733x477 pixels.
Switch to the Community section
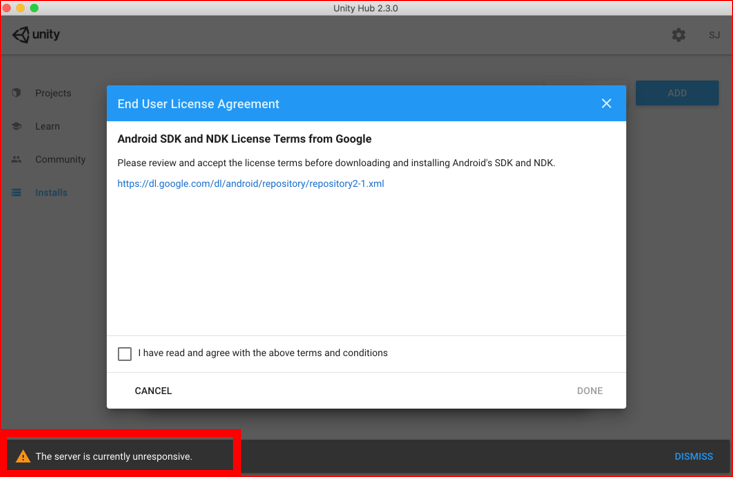pos(60,159)
